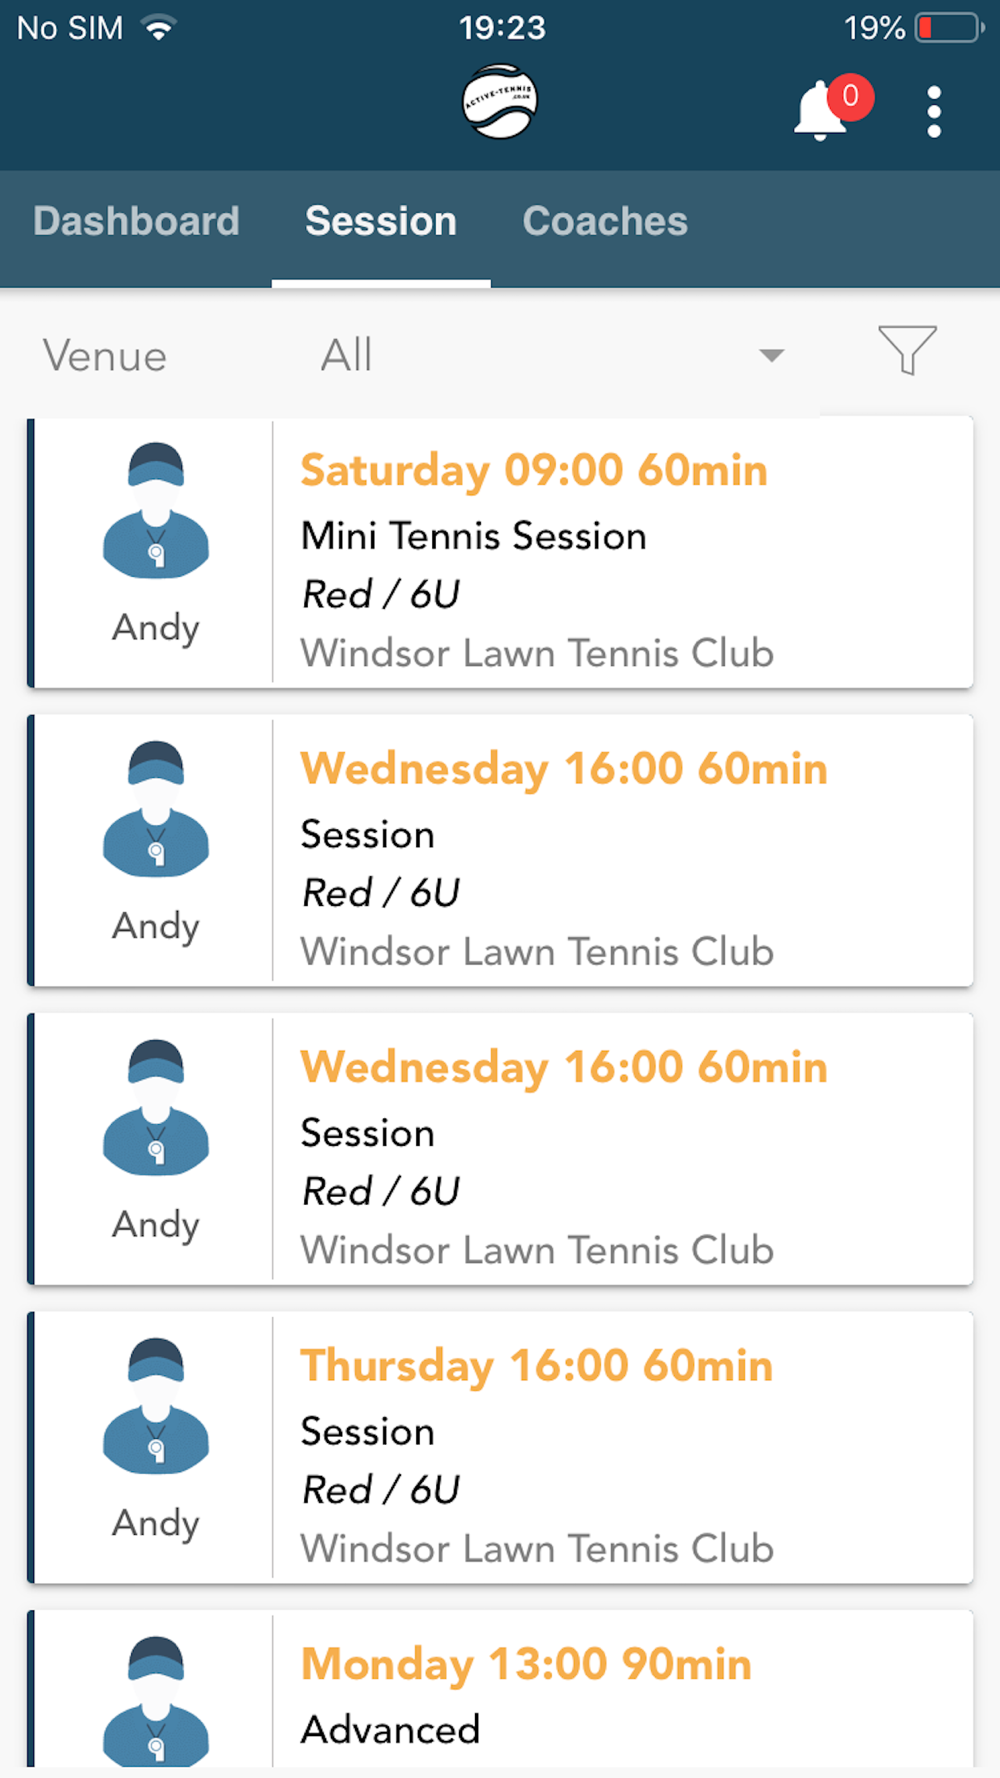Open the three-dot overflow menu
The height and width of the screenshot is (1778, 1000).
click(934, 111)
